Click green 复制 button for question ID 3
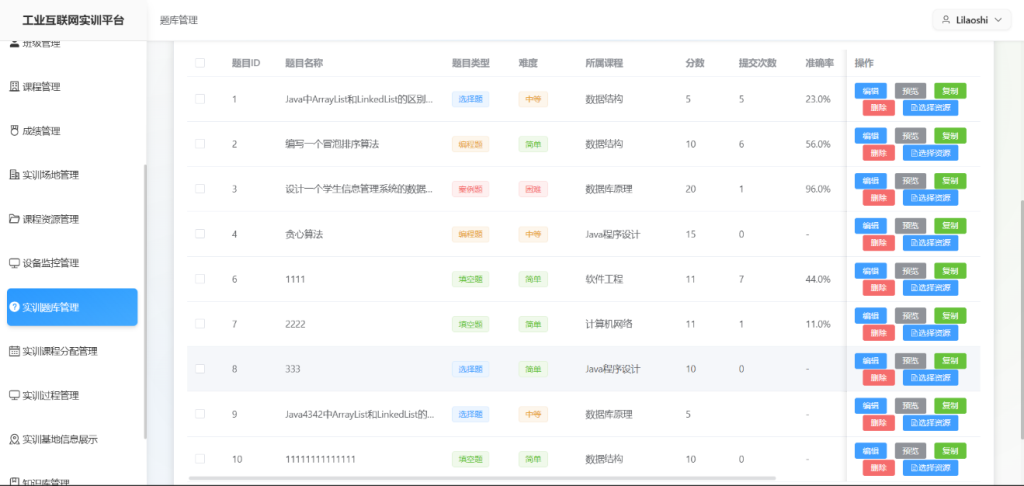Viewport: 1024px width, 486px height. [x=950, y=181]
